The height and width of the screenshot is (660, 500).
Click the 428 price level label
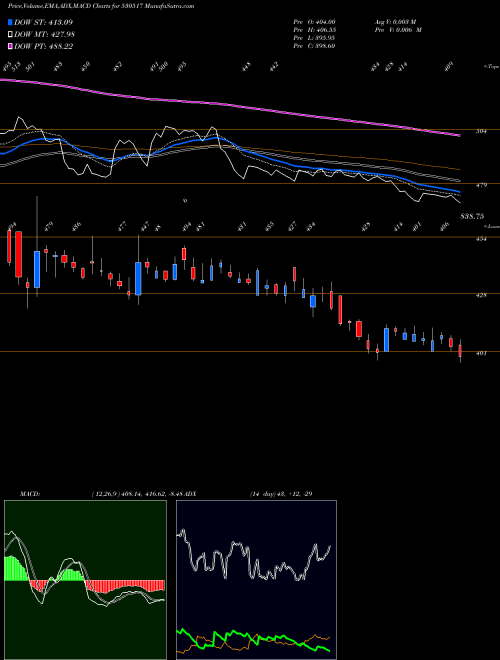pos(481,295)
